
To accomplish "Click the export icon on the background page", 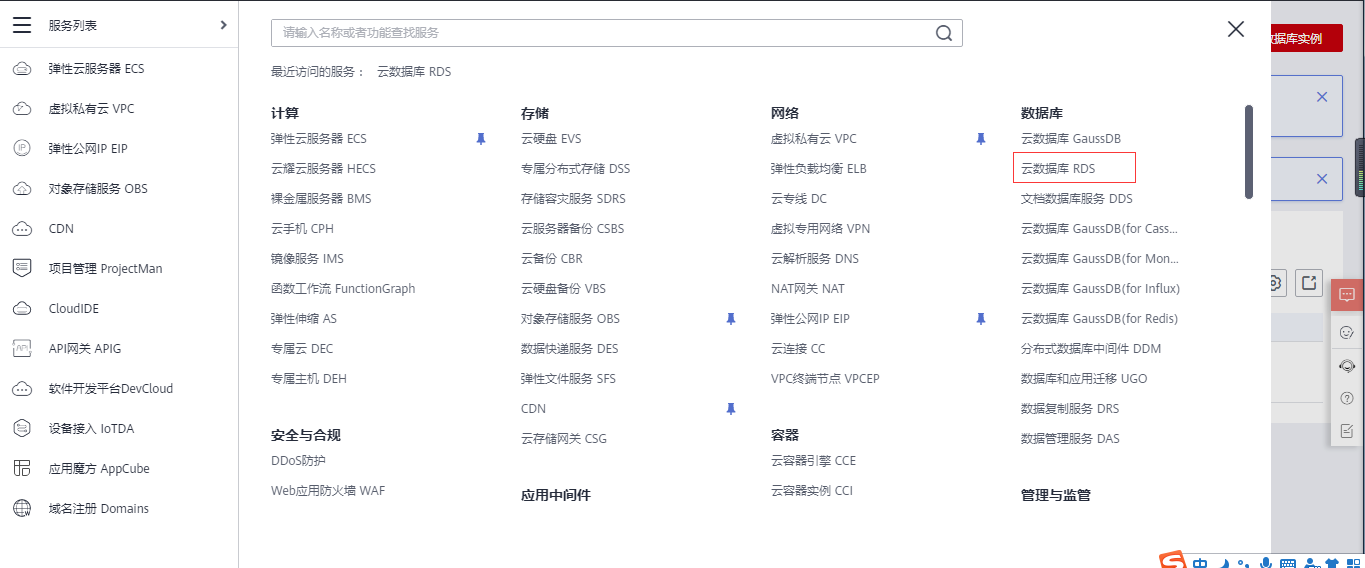I will pyautogui.click(x=1309, y=282).
